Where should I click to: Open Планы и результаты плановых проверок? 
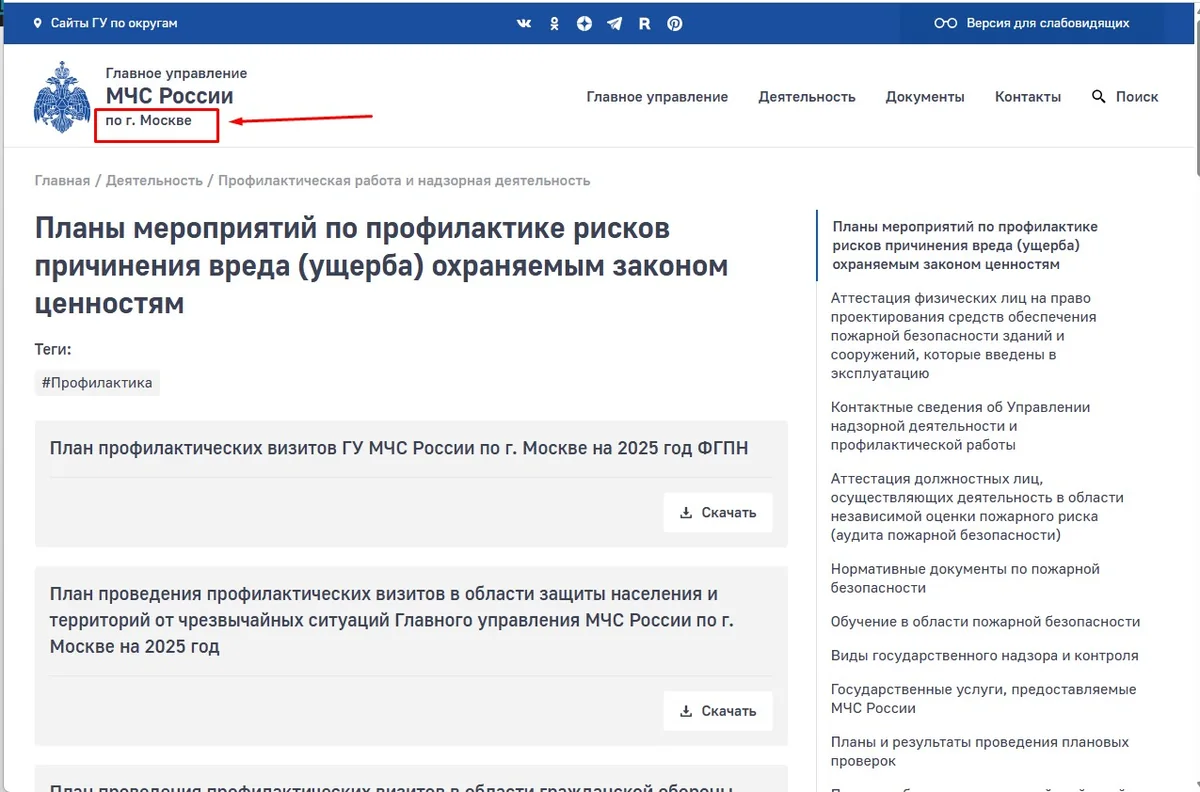980,752
